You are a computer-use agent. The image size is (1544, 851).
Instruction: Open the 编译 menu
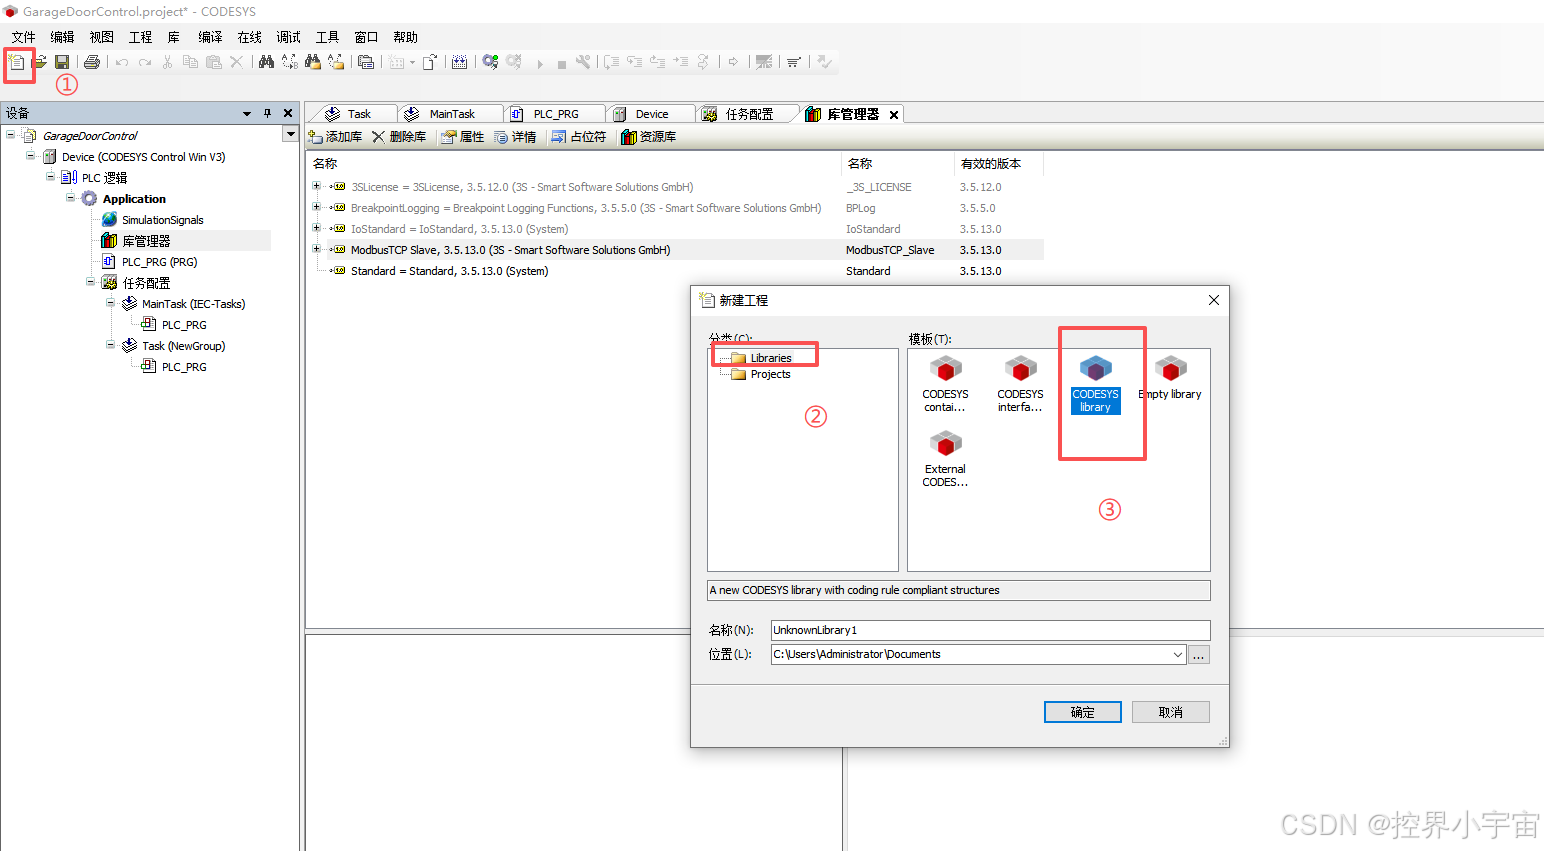[x=210, y=37]
